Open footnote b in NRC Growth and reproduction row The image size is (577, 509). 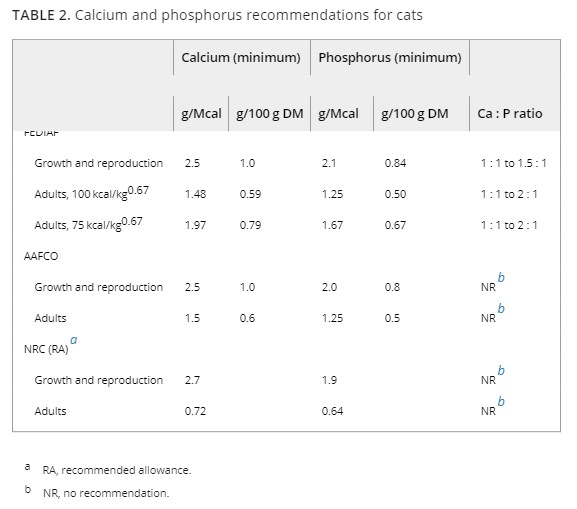[501, 370]
